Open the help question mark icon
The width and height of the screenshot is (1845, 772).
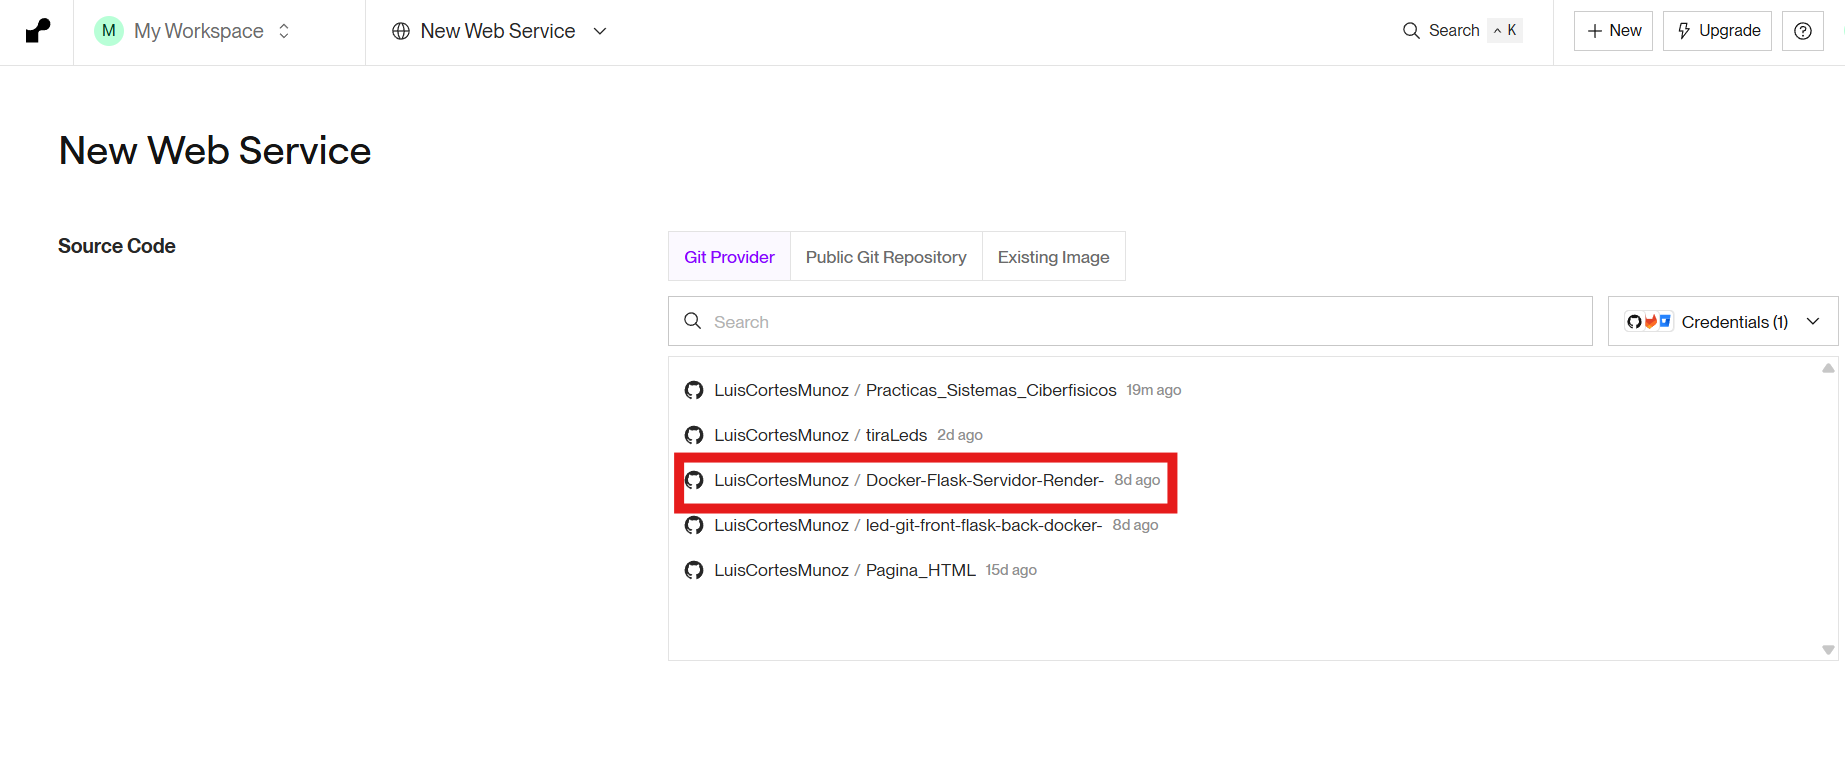(x=1803, y=31)
